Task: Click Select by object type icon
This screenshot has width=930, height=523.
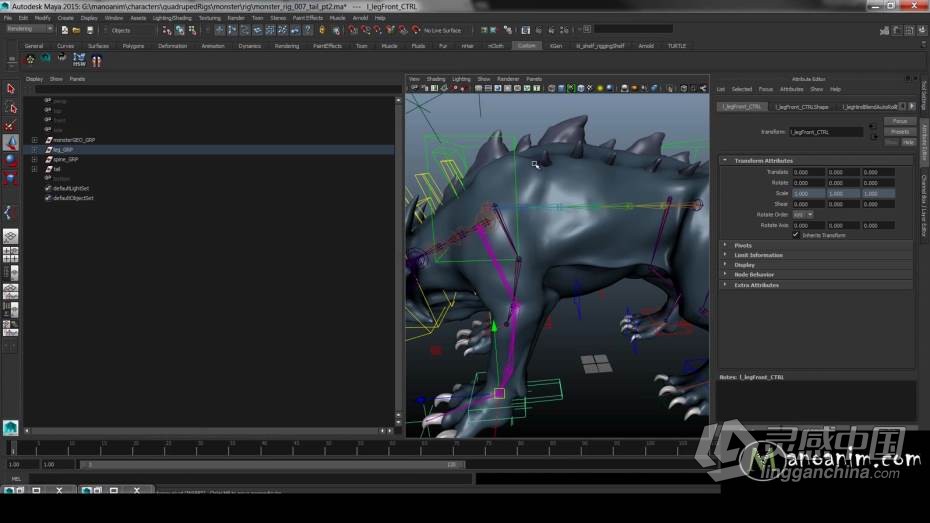Action: pos(180,30)
